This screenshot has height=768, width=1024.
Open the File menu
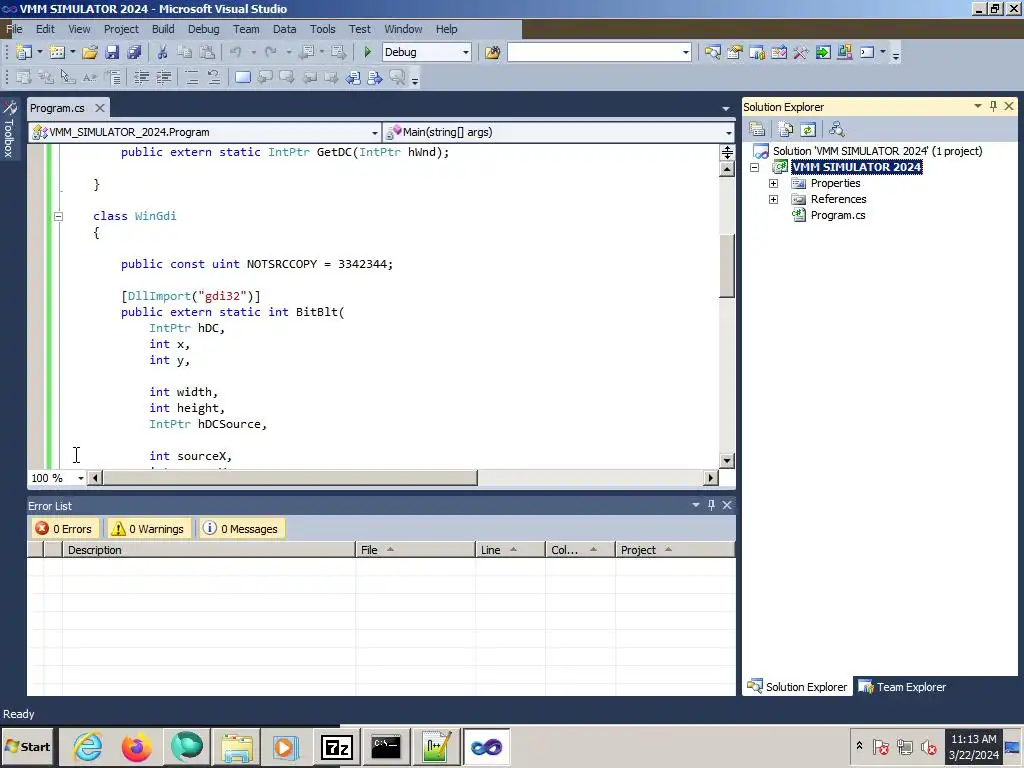pyautogui.click(x=14, y=29)
